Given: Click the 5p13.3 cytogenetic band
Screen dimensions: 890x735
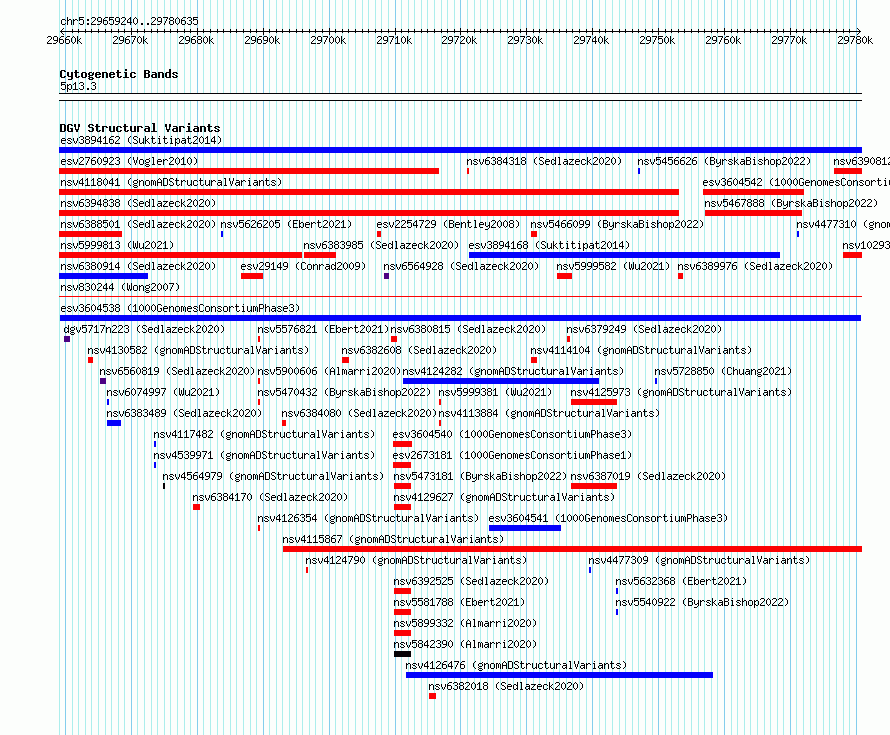Looking at the screenshot, I should coord(460,97).
